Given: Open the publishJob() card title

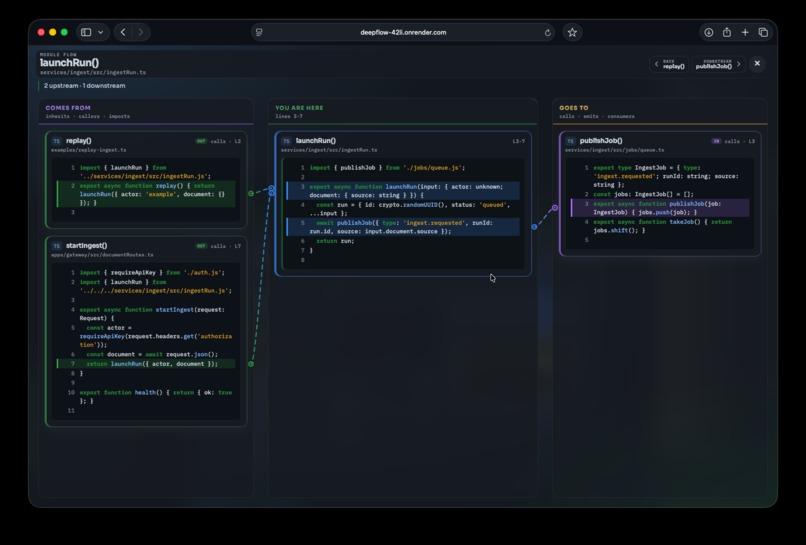Looking at the screenshot, I should click(x=601, y=140).
